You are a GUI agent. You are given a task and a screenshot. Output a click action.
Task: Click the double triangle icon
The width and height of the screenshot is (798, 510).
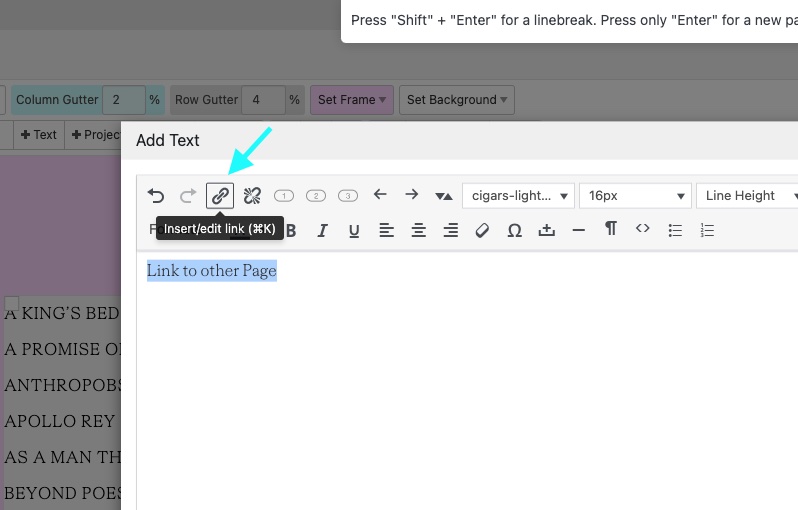[444, 196]
